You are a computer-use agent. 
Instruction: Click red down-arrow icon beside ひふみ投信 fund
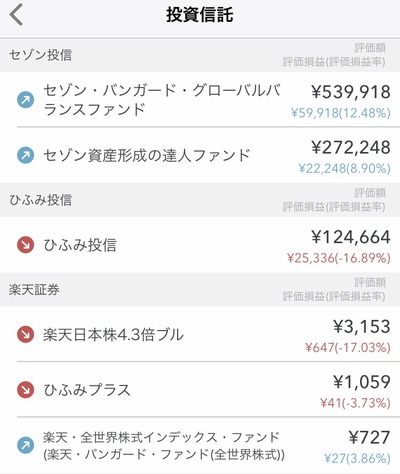[26, 245]
